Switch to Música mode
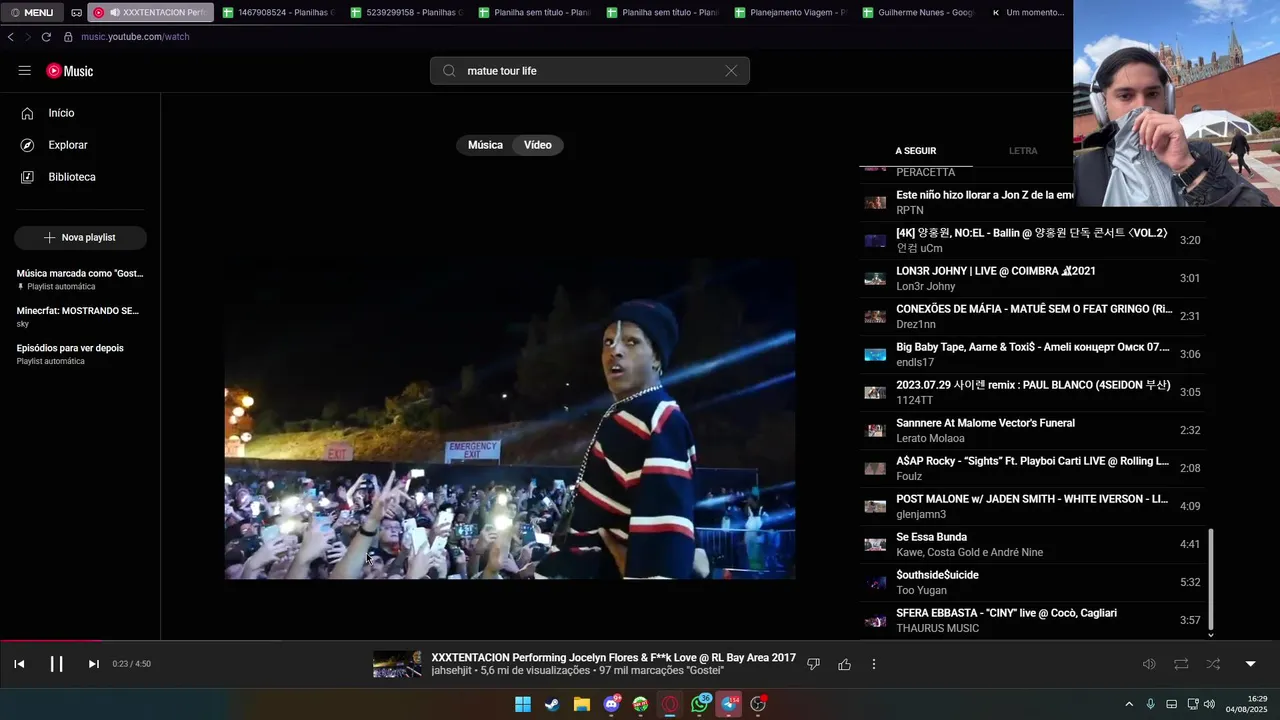1280x720 pixels. click(x=485, y=145)
